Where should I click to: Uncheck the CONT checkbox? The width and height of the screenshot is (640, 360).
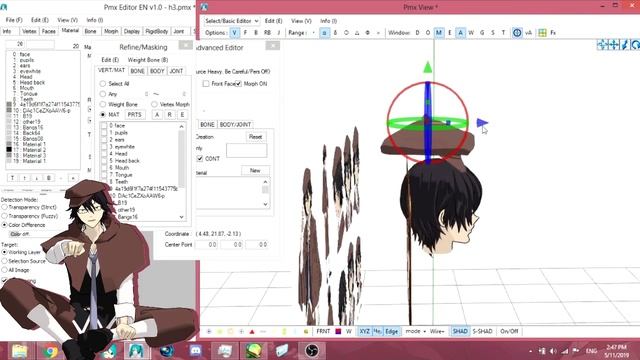click(200, 158)
